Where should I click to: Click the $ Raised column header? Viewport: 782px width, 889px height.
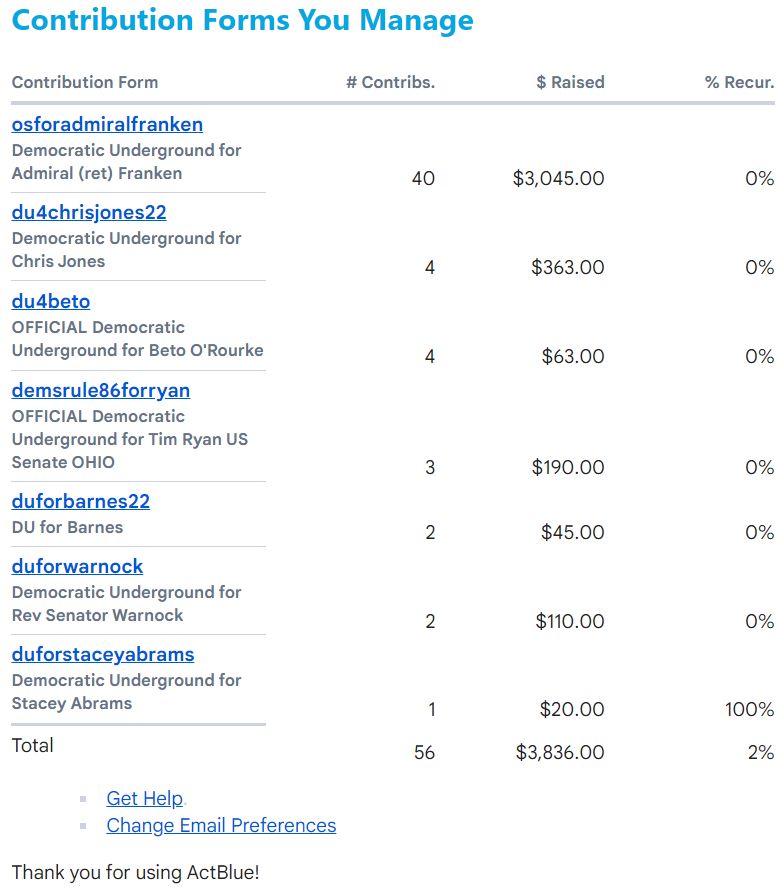[570, 82]
